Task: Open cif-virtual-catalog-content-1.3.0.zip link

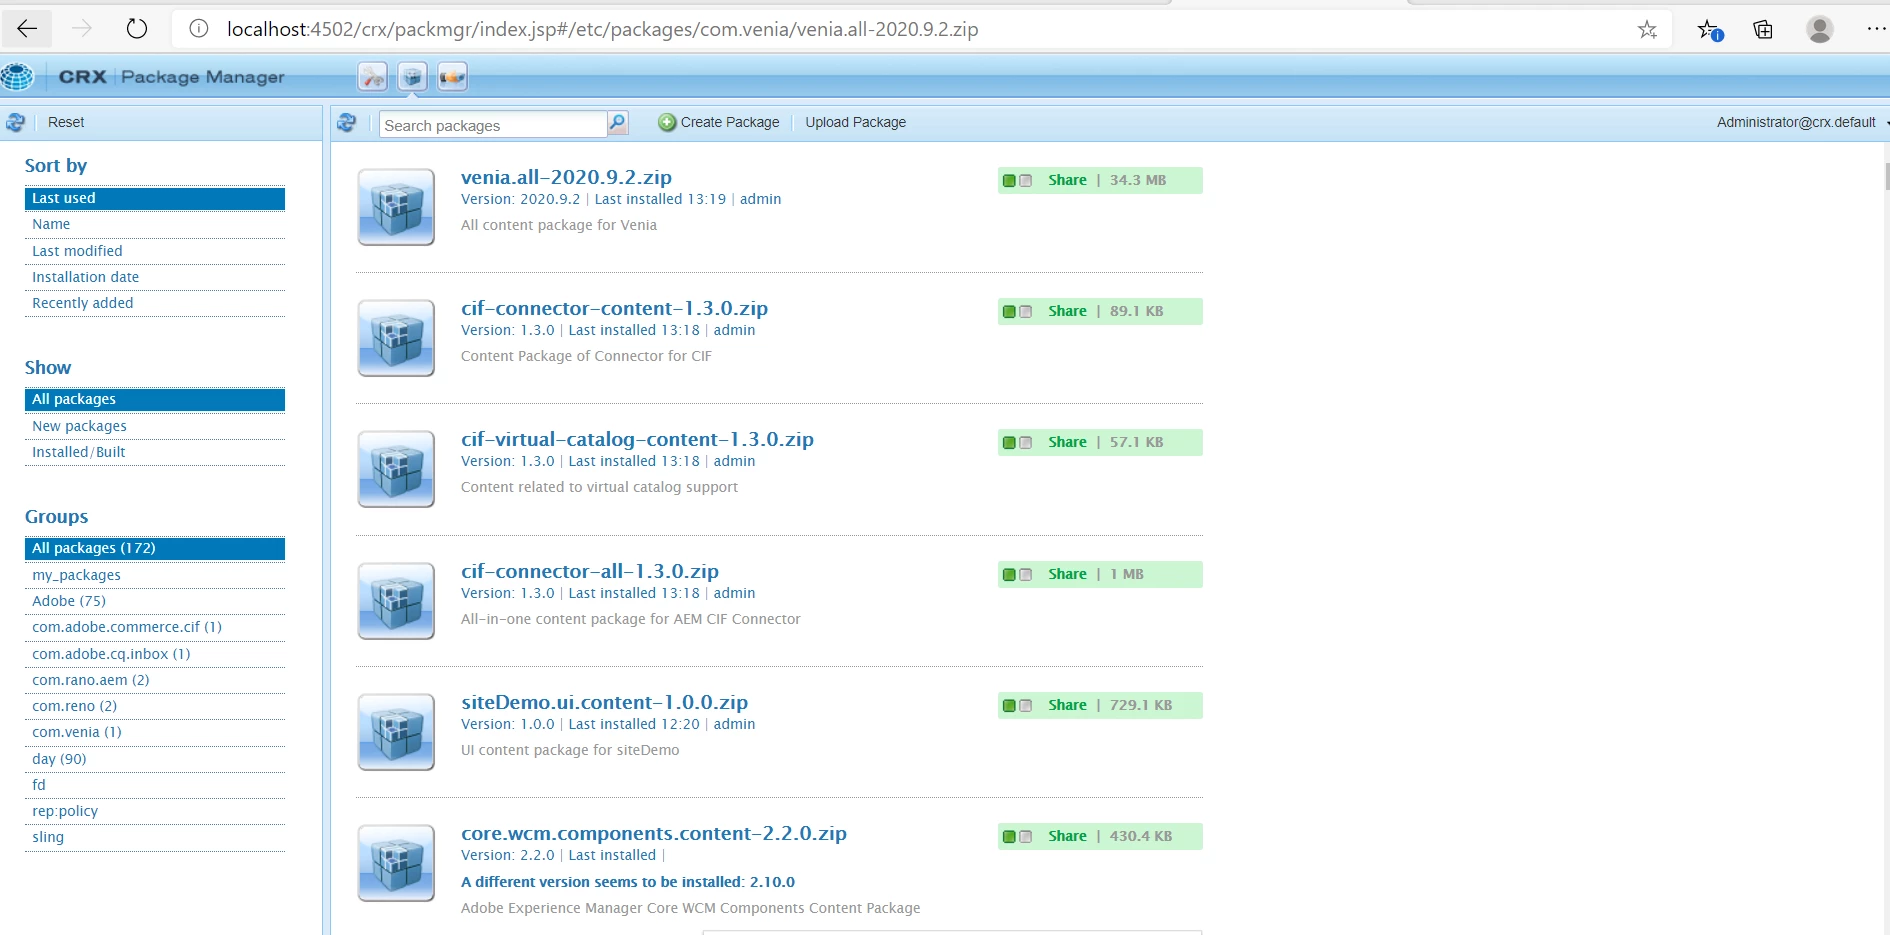Action: pyautogui.click(x=637, y=439)
